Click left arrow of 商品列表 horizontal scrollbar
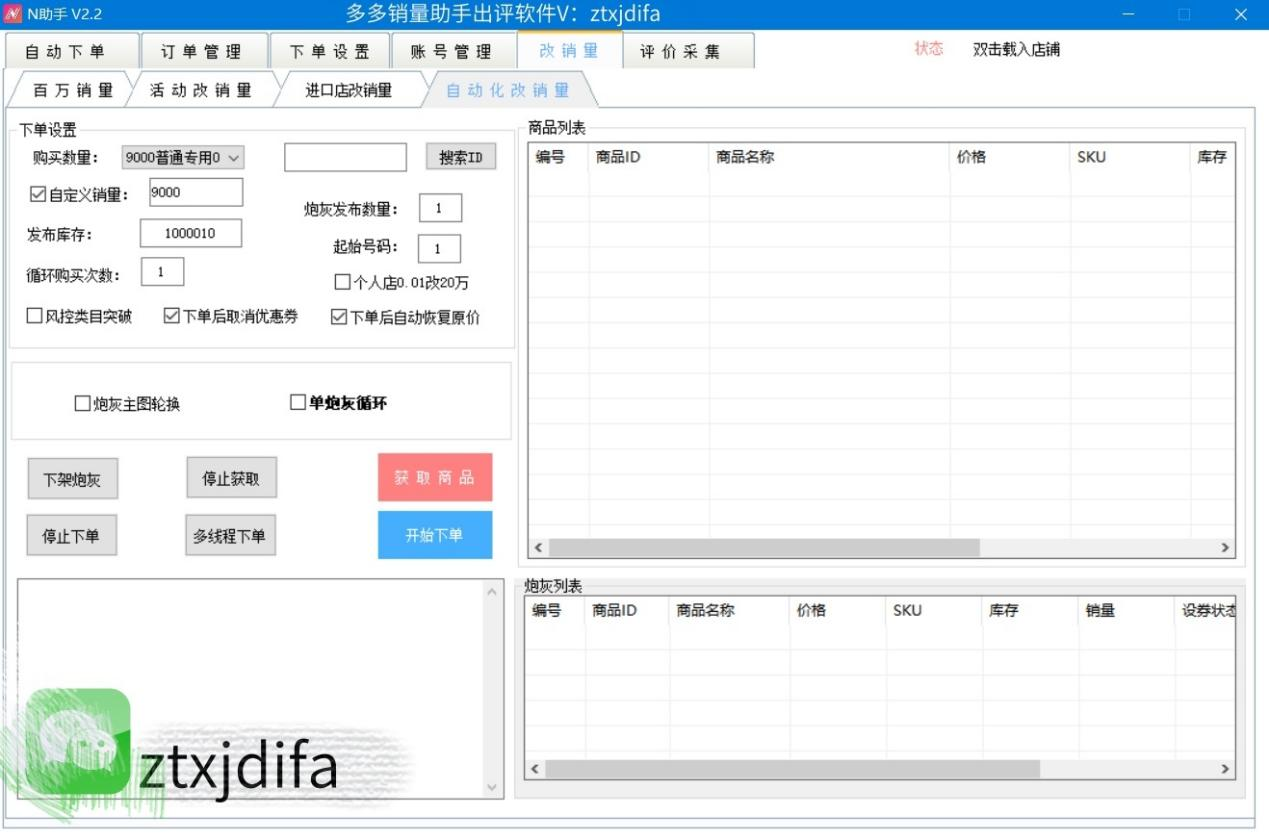This screenshot has width=1269, height=840. click(x=538, y=548)
